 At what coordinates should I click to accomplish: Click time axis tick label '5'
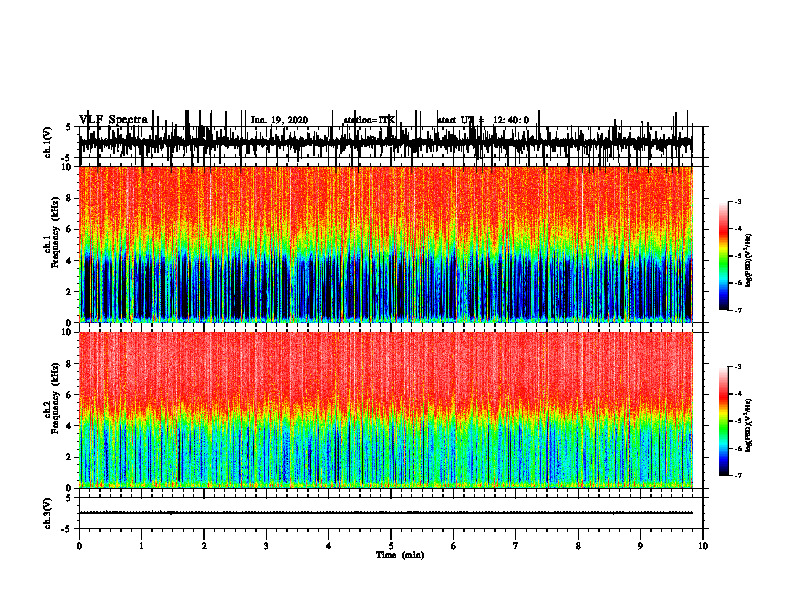pos(391,546)
